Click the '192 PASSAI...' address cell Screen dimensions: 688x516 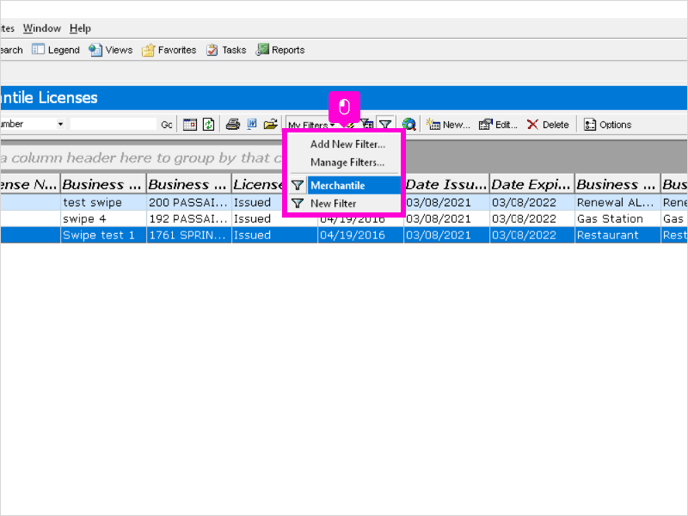click(189, 219)
